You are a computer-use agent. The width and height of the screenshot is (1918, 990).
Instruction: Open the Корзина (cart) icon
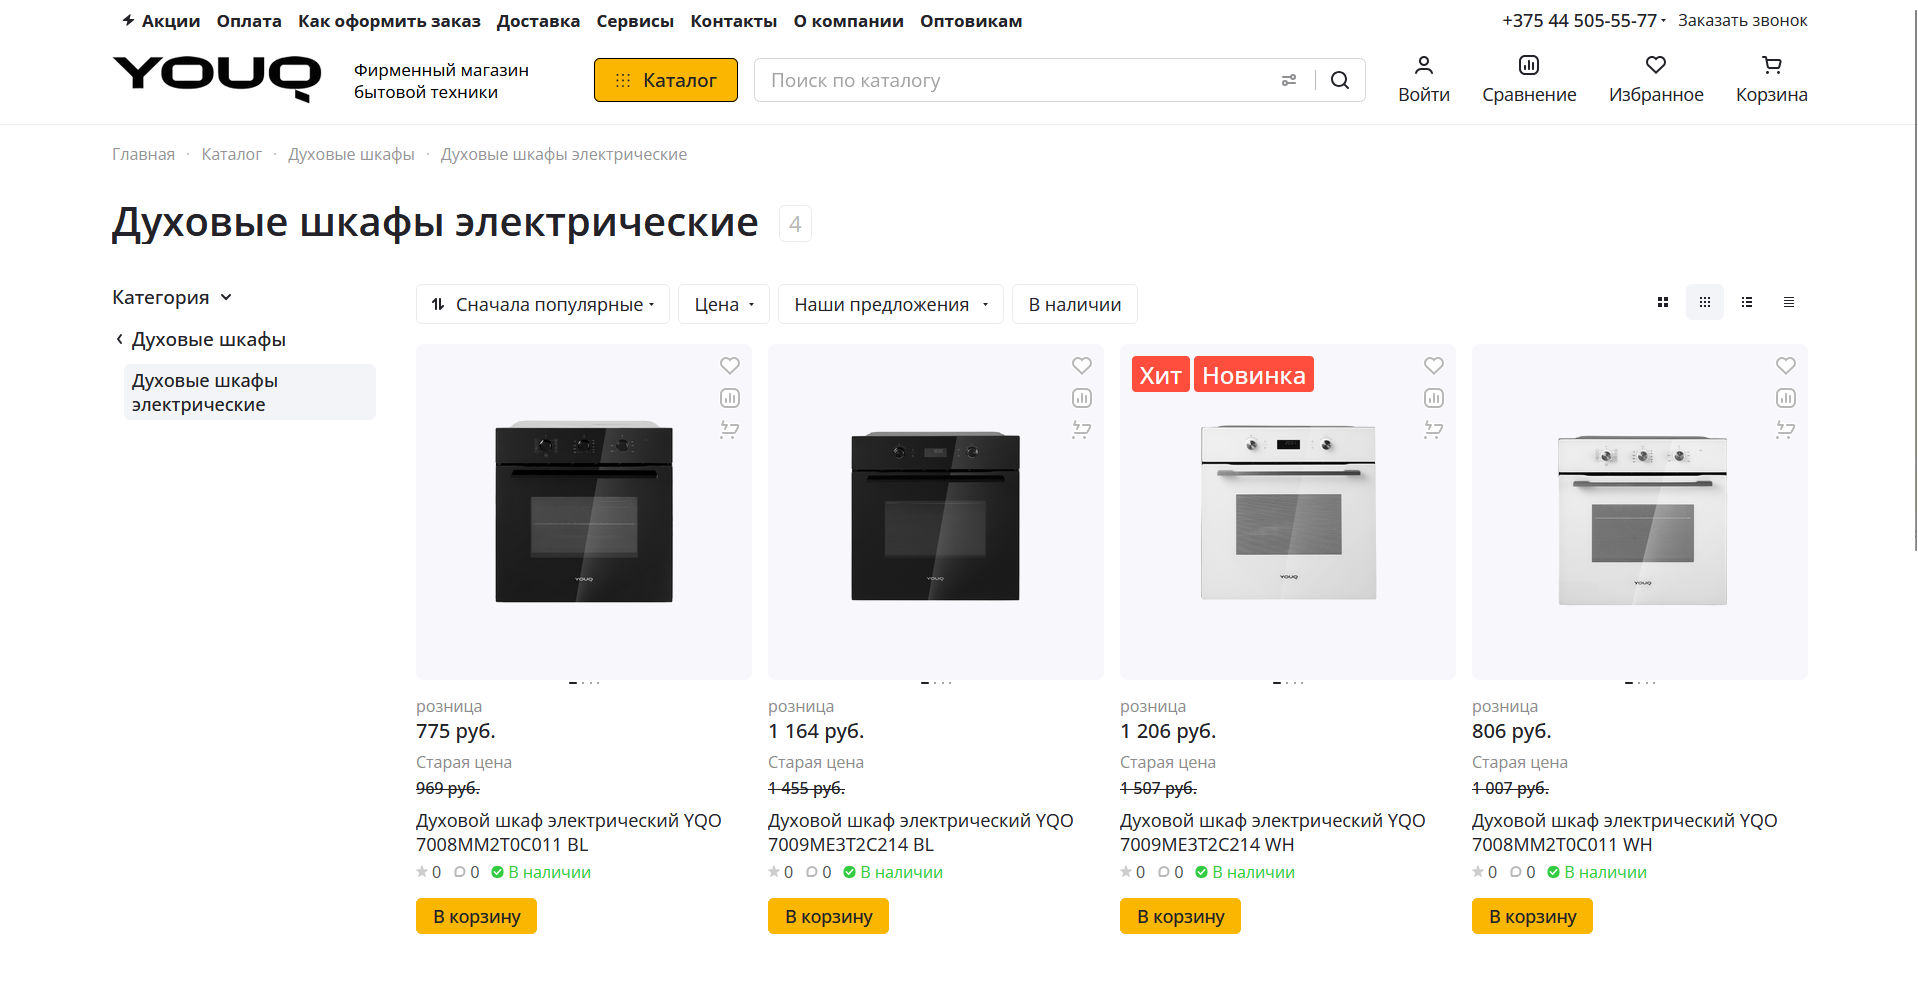(x=1770, y=66)
